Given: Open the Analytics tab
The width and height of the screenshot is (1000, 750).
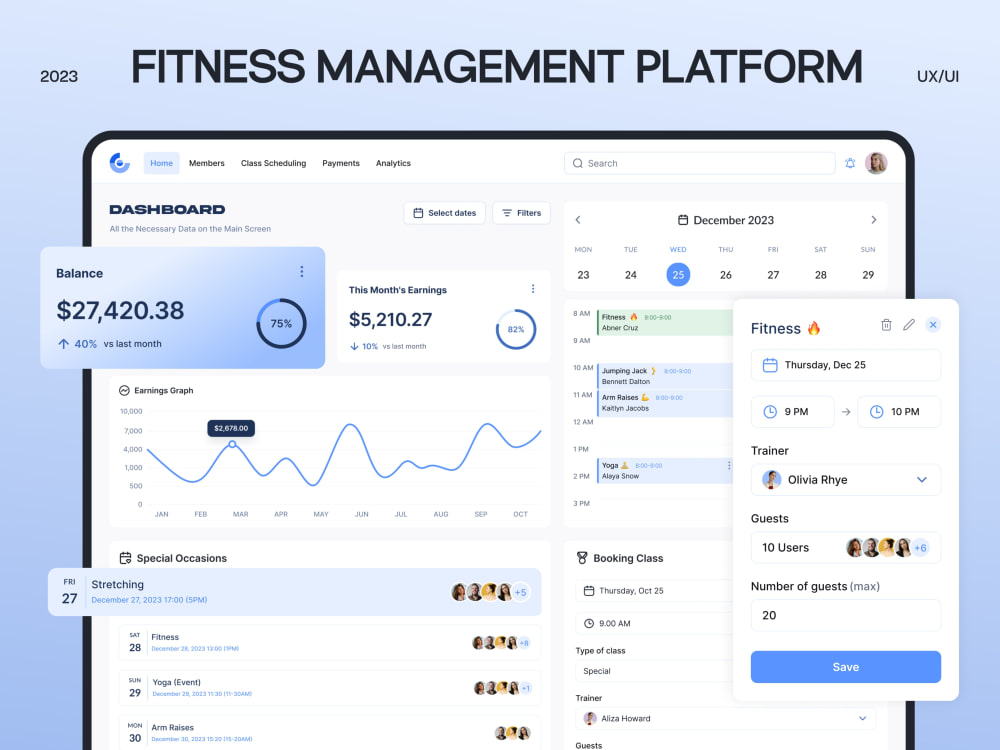Looking at the screenshot, I should (x=393, y=163).
